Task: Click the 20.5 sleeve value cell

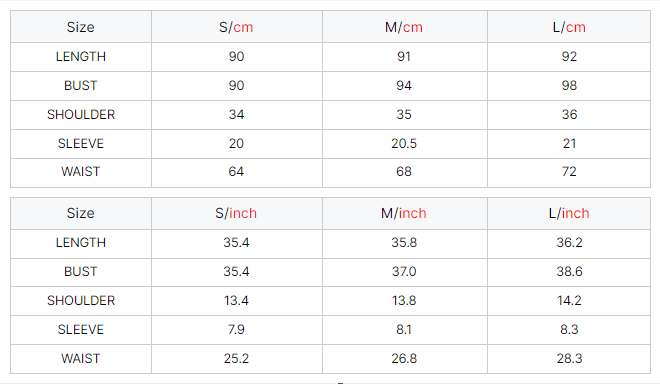Action: coord(404,144)
